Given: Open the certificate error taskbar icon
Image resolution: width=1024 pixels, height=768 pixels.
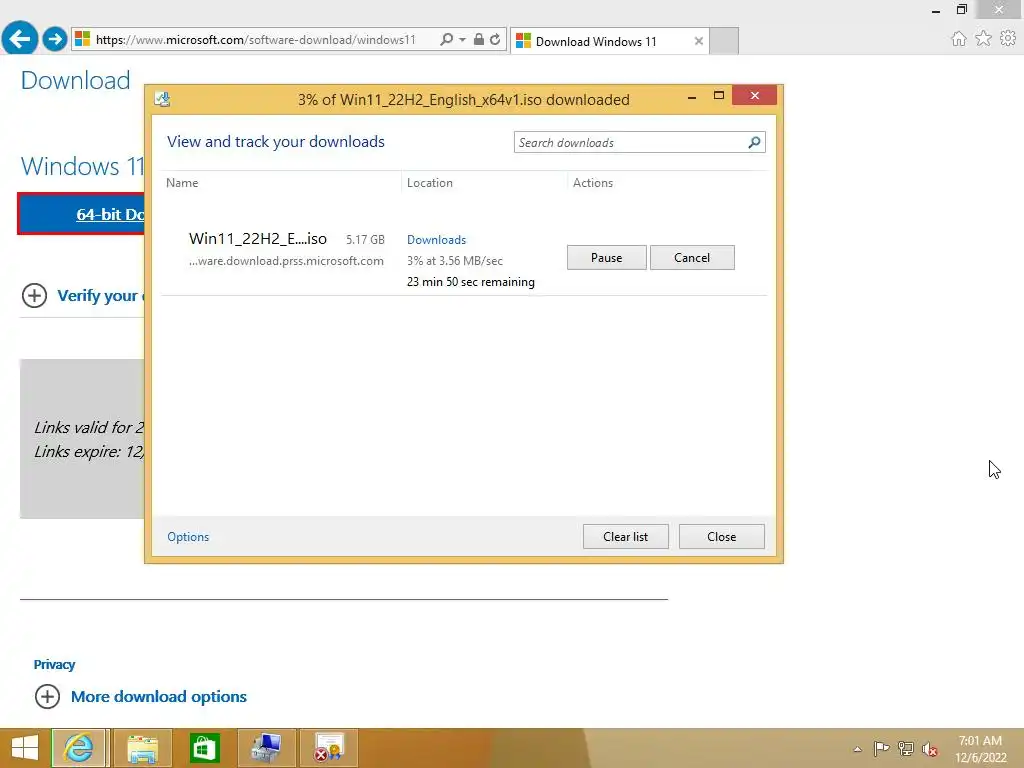Looking at the screenshot, I should 328,748.
